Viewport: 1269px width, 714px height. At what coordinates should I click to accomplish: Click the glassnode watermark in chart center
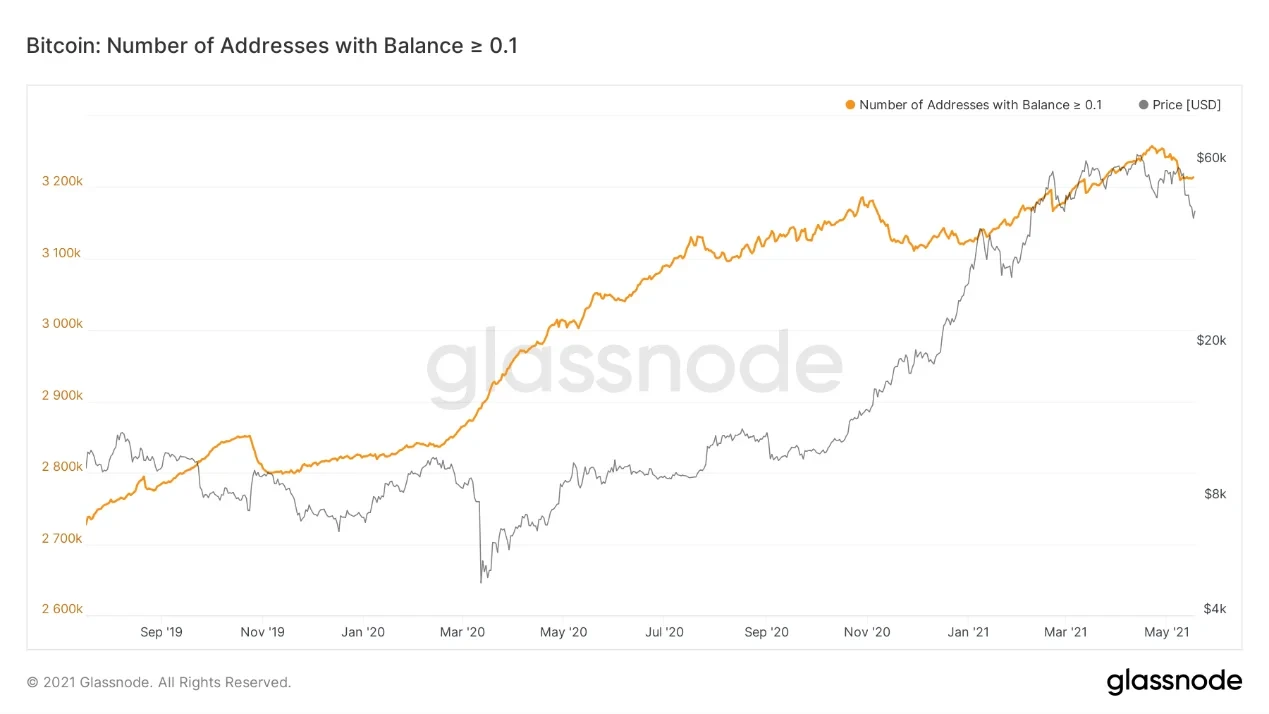634,366
